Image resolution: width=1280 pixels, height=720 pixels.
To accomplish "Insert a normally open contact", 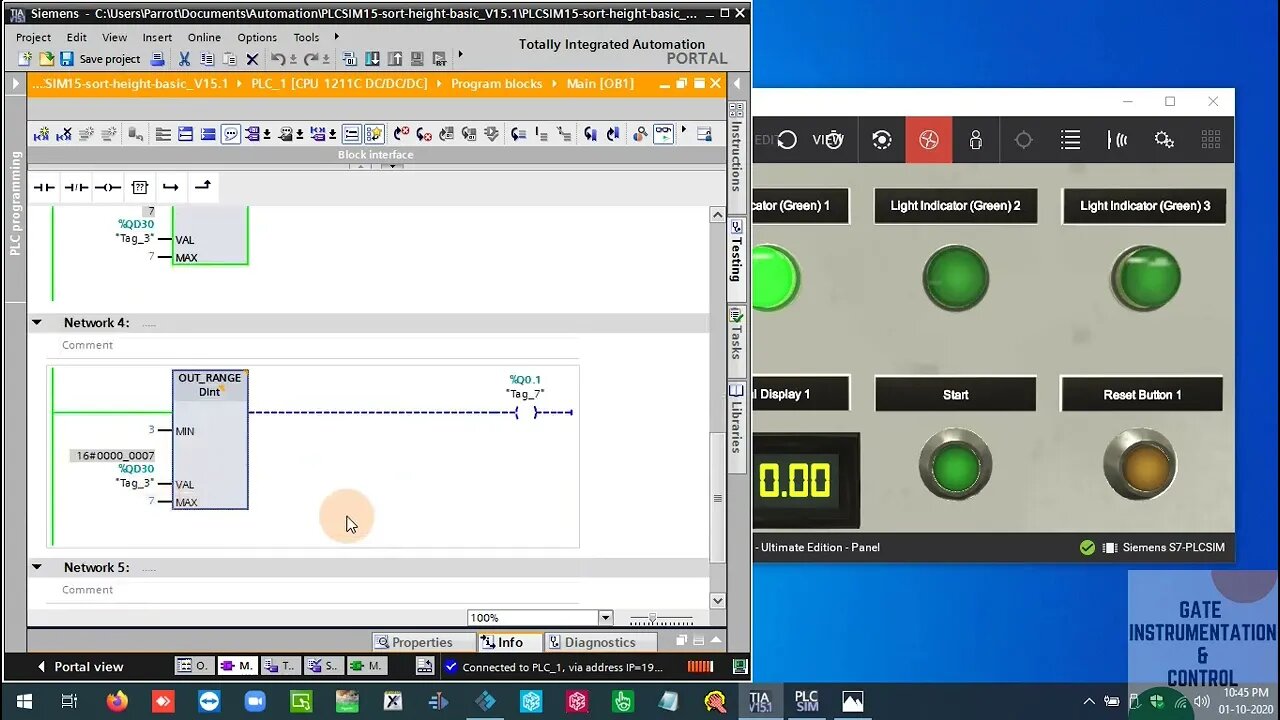I will click(44, 187).
